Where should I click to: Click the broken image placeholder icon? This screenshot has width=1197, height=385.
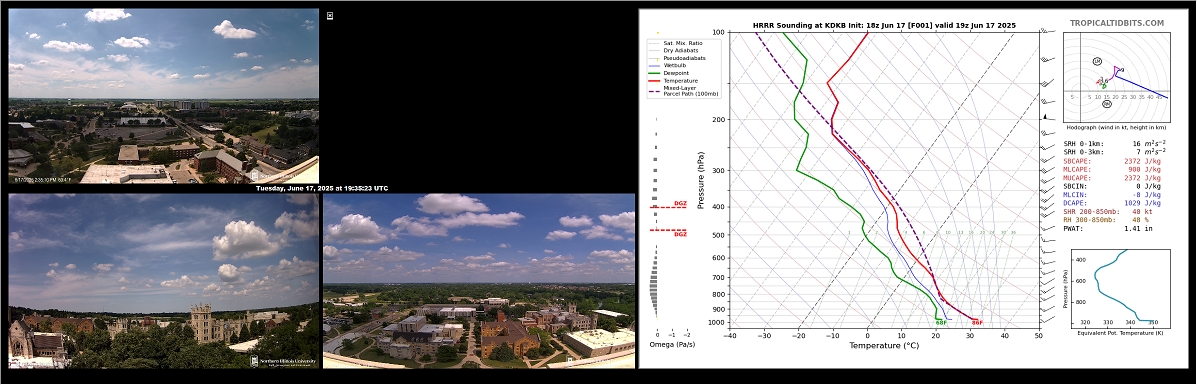click(x=330, y=15)
